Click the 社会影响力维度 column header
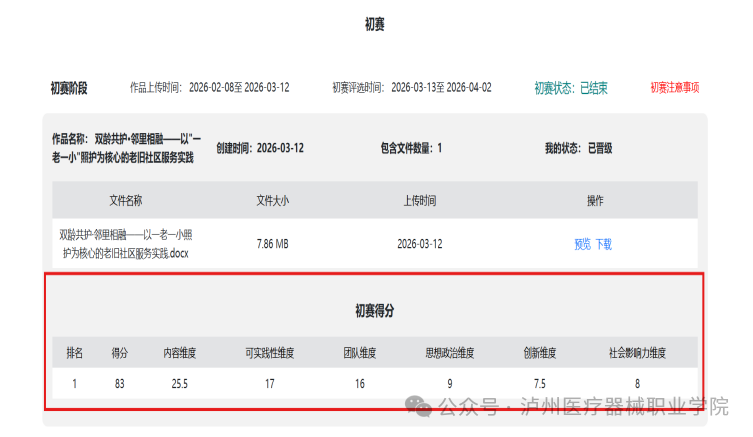The width and height of the screenshot is (753, 437). coord(637,353)
